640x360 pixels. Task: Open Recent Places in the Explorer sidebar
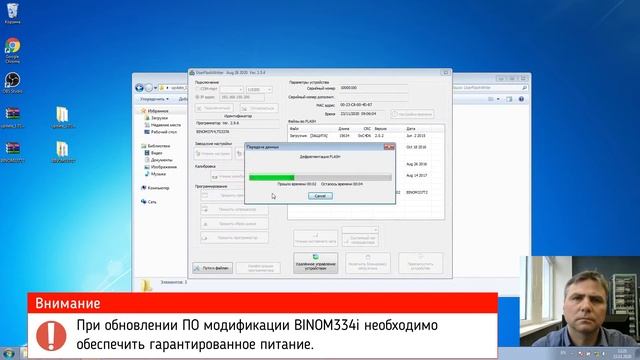[x=165, y=125]
